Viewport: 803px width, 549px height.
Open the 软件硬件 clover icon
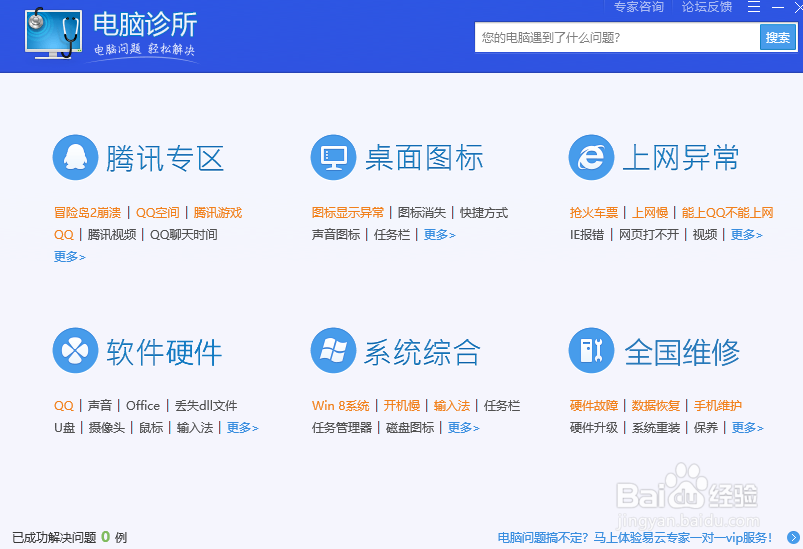(x=75, y=350)
